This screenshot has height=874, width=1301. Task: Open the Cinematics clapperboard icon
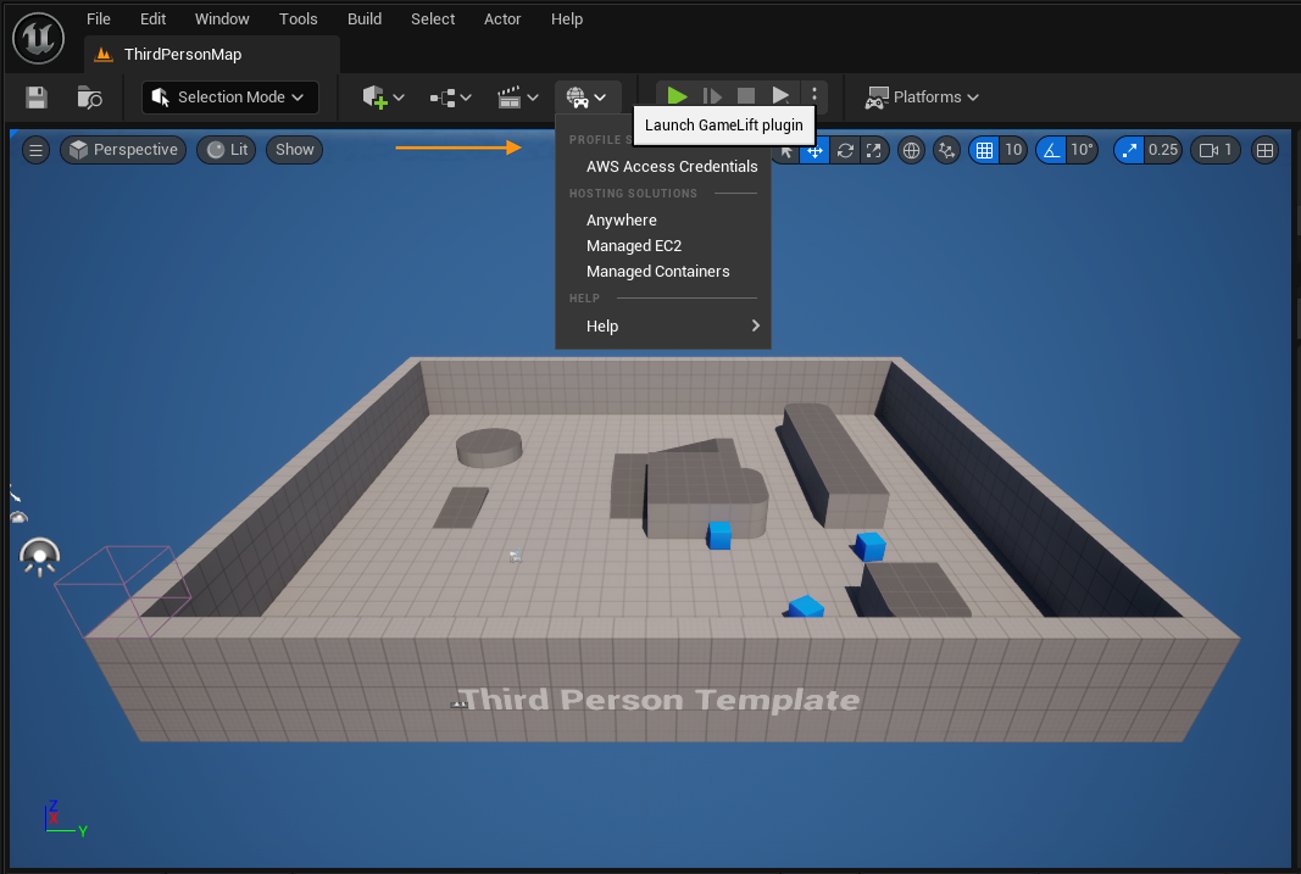[x=513, y=97]
